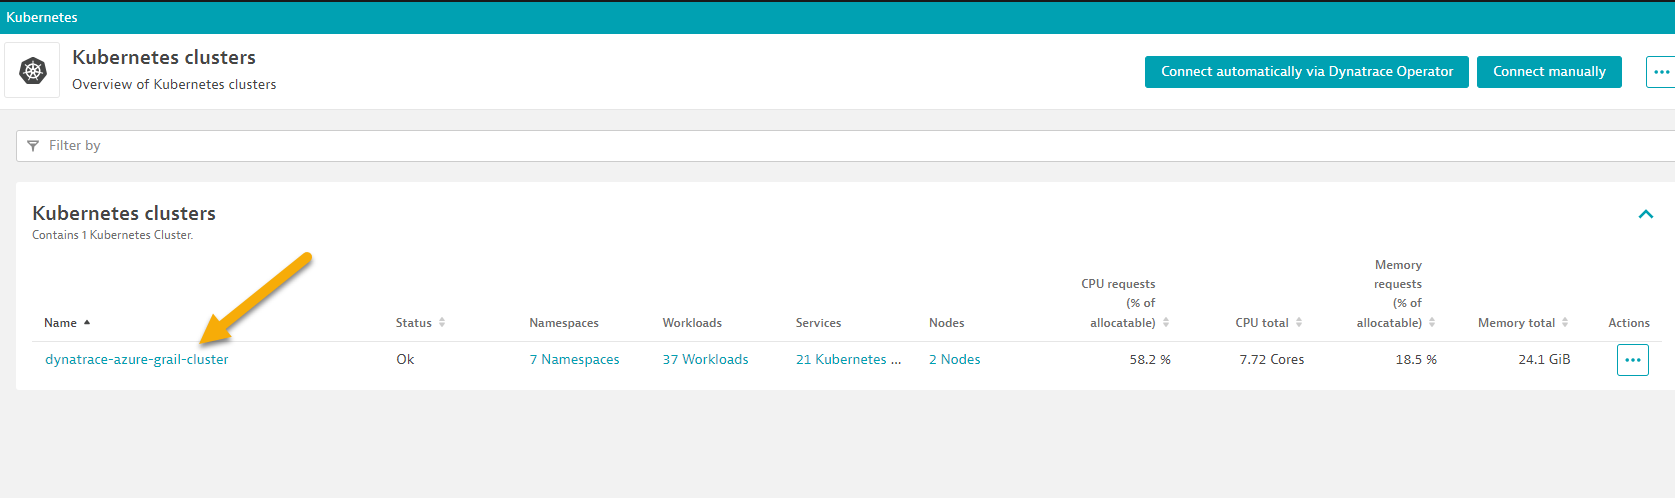Open the 7 Namespaces link
The height and width of the screenshot is (498, 1675).
pyautogui.click(x=574, y=360)
